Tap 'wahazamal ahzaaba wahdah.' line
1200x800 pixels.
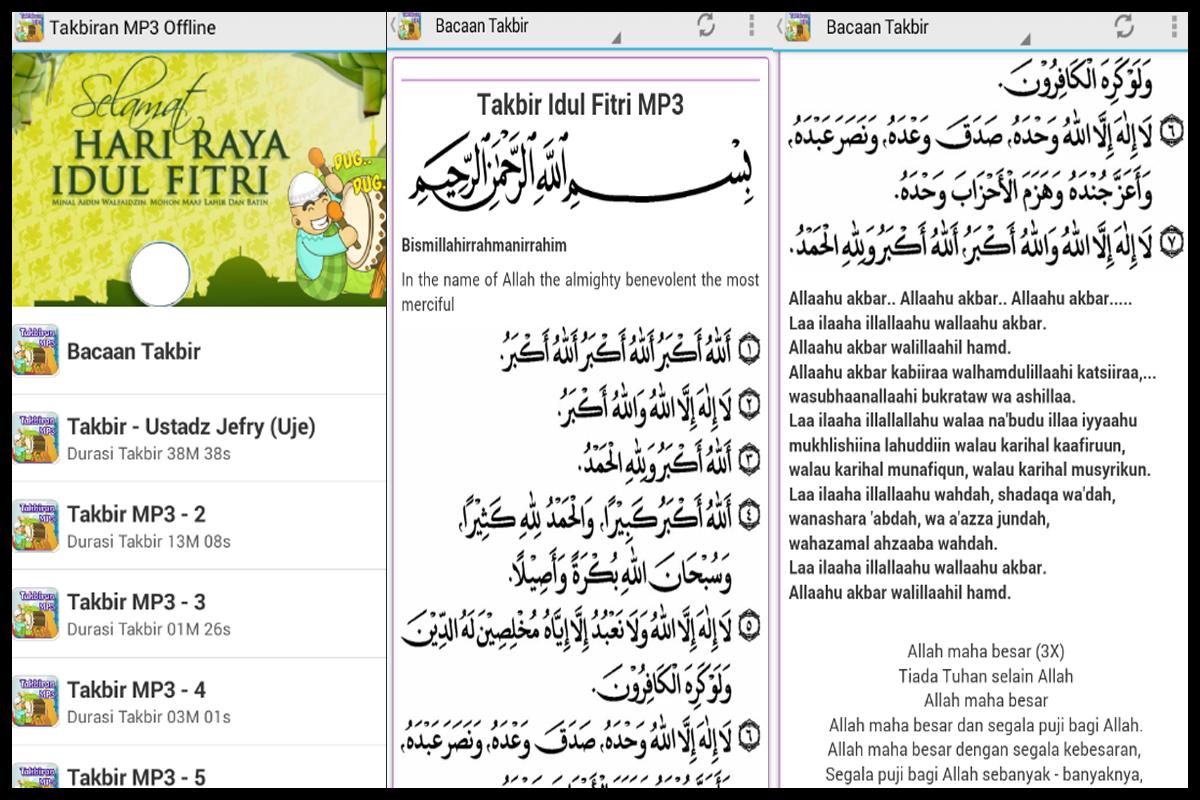(x=893, y=544)
